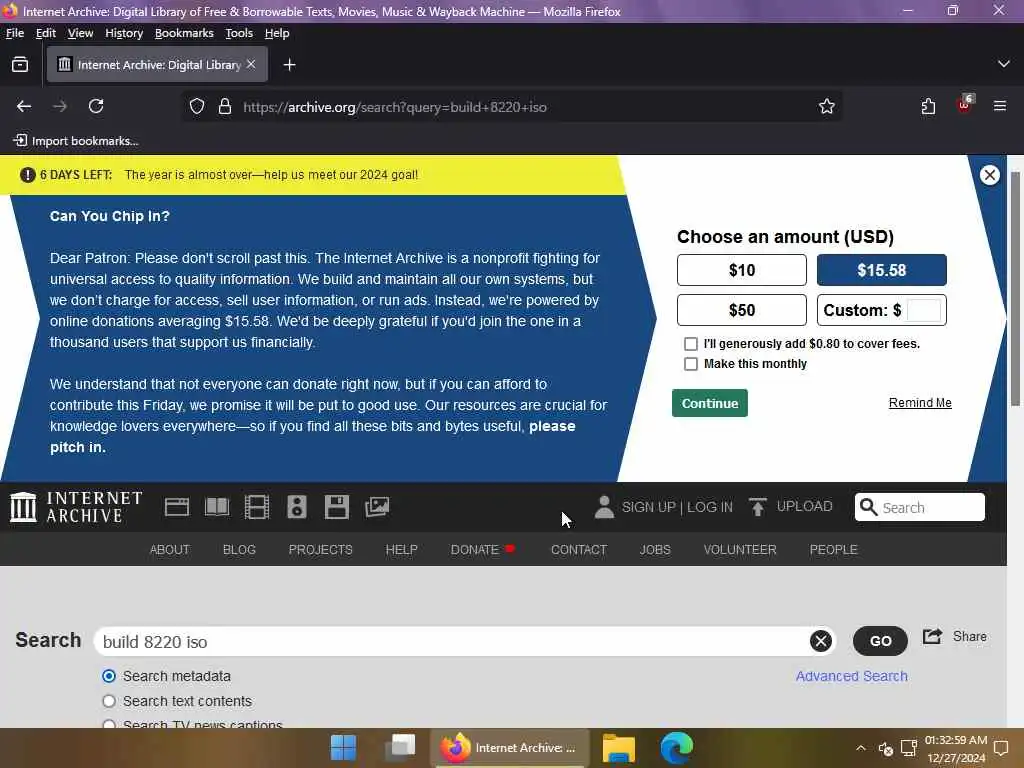Select the $50 donation amount
Viewport: 1024px width, 768px height.
pyautogui.click(x=741, y=310)
